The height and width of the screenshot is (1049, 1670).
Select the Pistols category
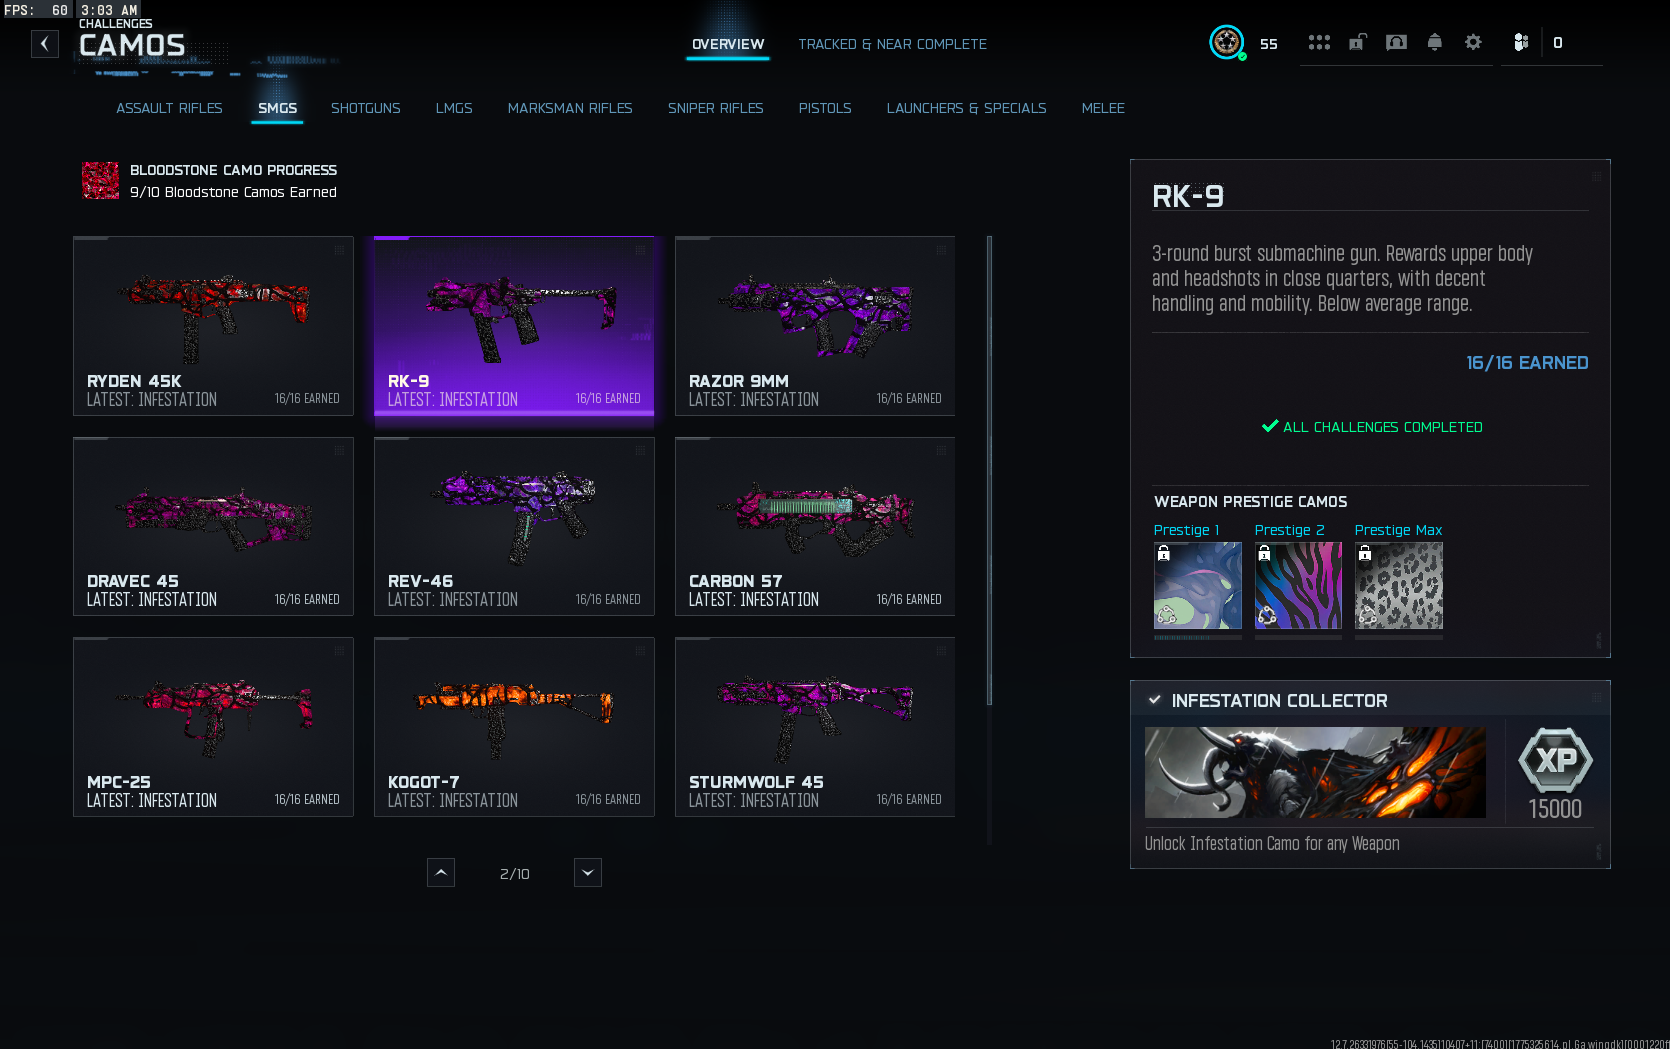pyautogui.click(x=825, y=108)
